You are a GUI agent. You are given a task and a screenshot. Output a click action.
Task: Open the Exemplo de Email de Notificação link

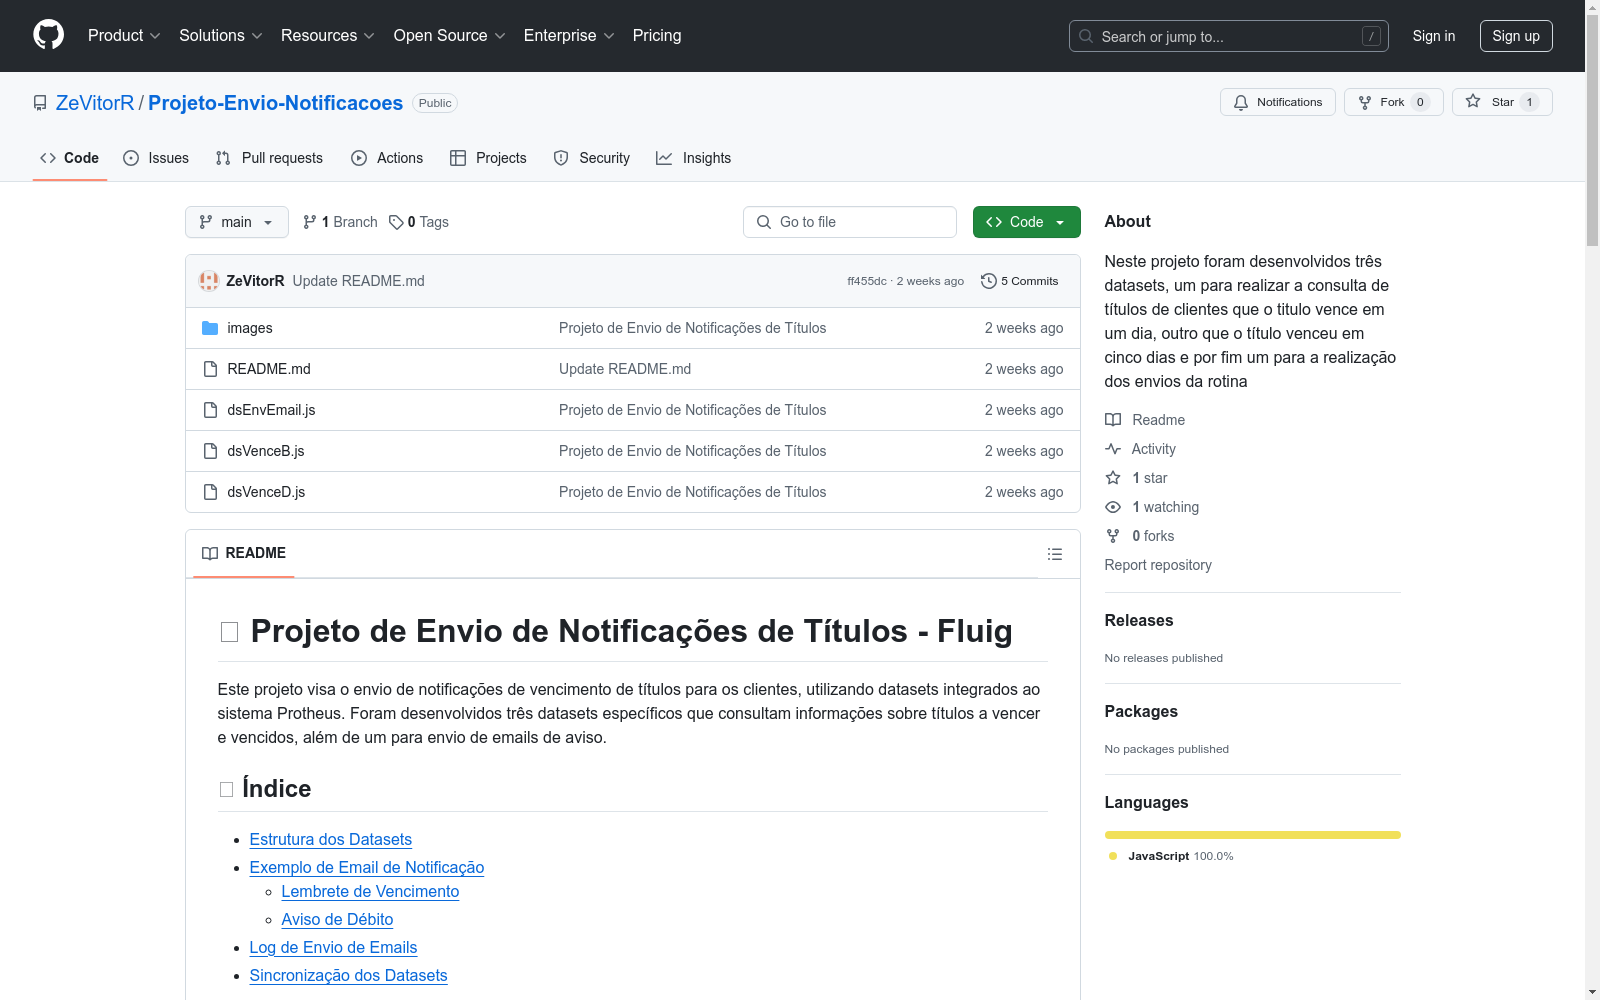click(366, 868)
